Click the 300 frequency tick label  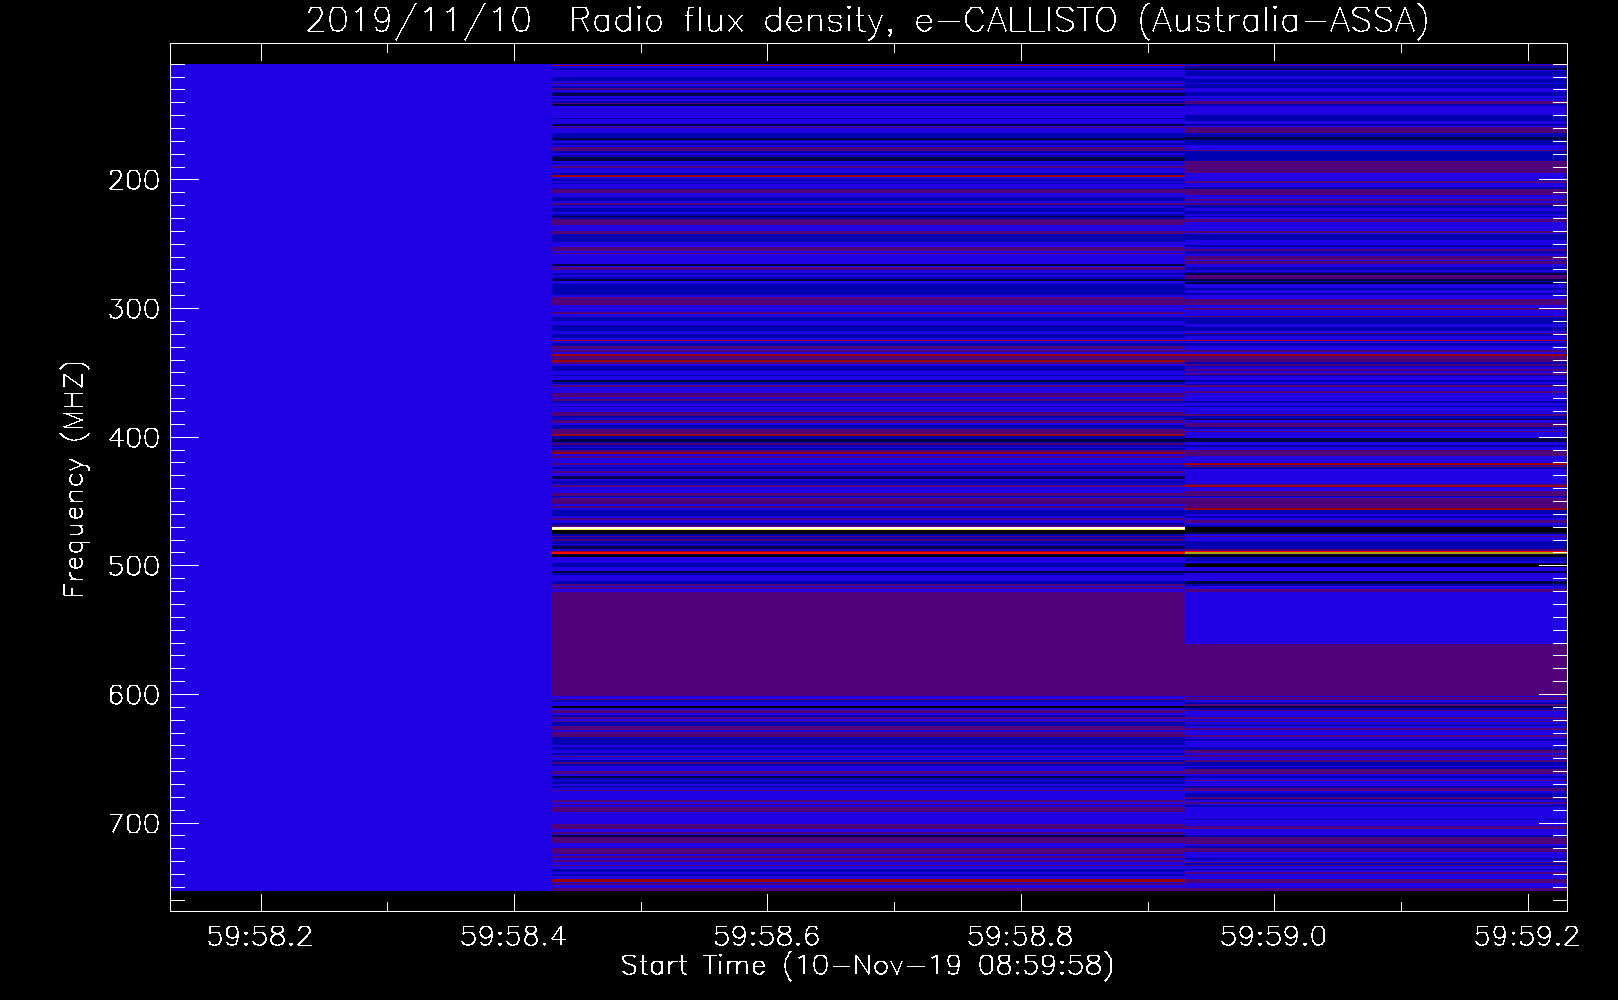point(133,309)
